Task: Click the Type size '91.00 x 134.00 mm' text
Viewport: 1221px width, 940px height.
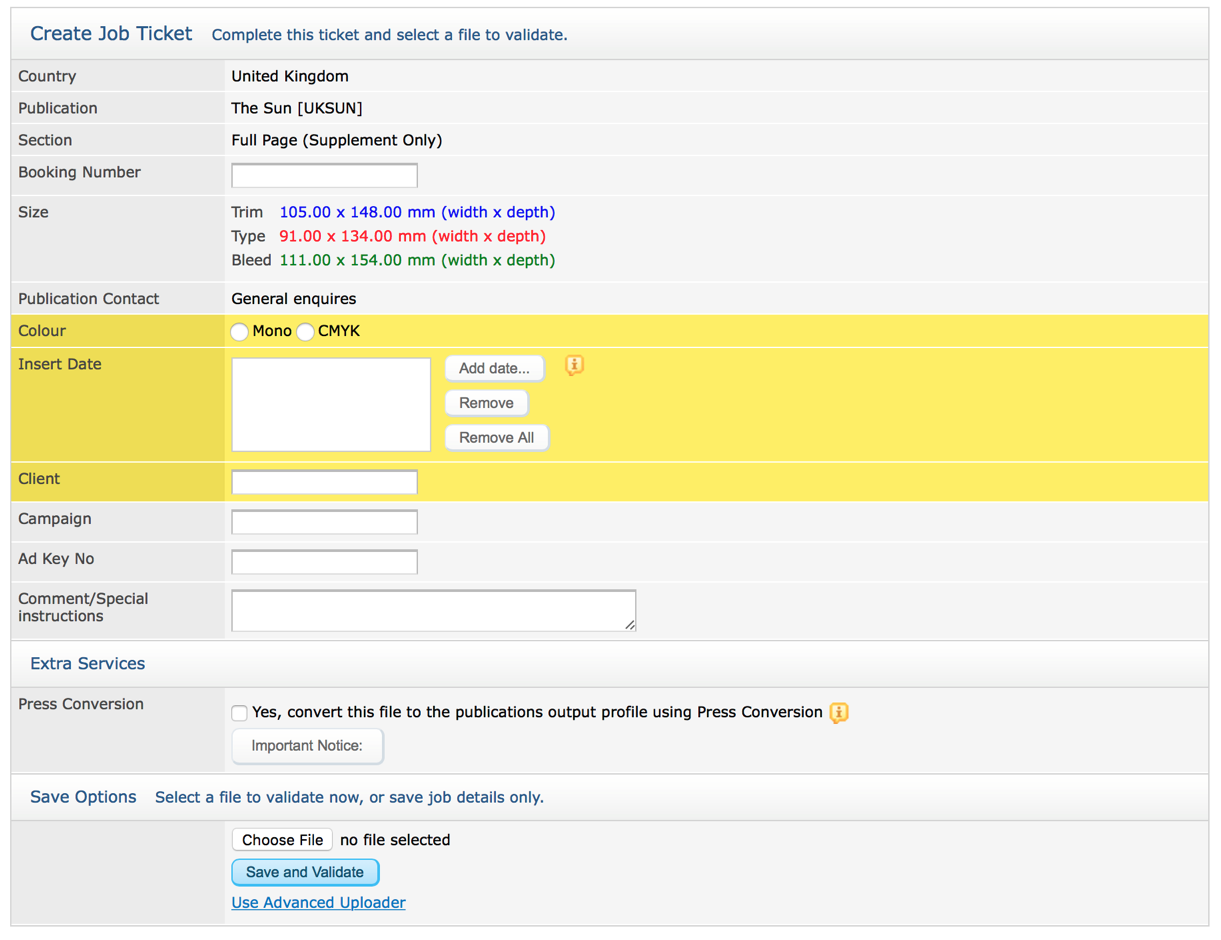Action: click(353, 236)
